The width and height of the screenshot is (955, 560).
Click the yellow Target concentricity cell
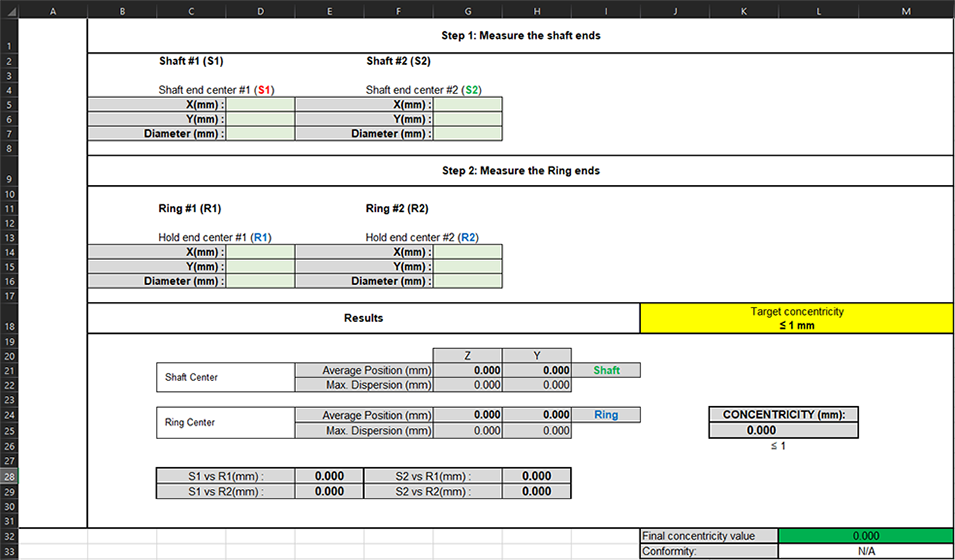pyautogui.click(x=796, y=318)
